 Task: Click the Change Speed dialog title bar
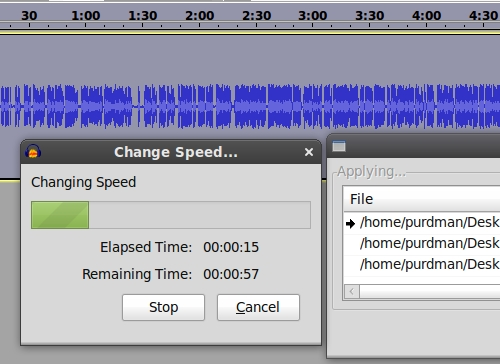point(176,152)
